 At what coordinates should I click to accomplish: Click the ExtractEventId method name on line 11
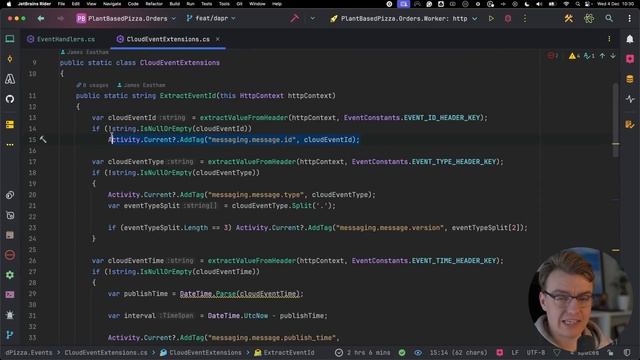[x=188, y=96]
